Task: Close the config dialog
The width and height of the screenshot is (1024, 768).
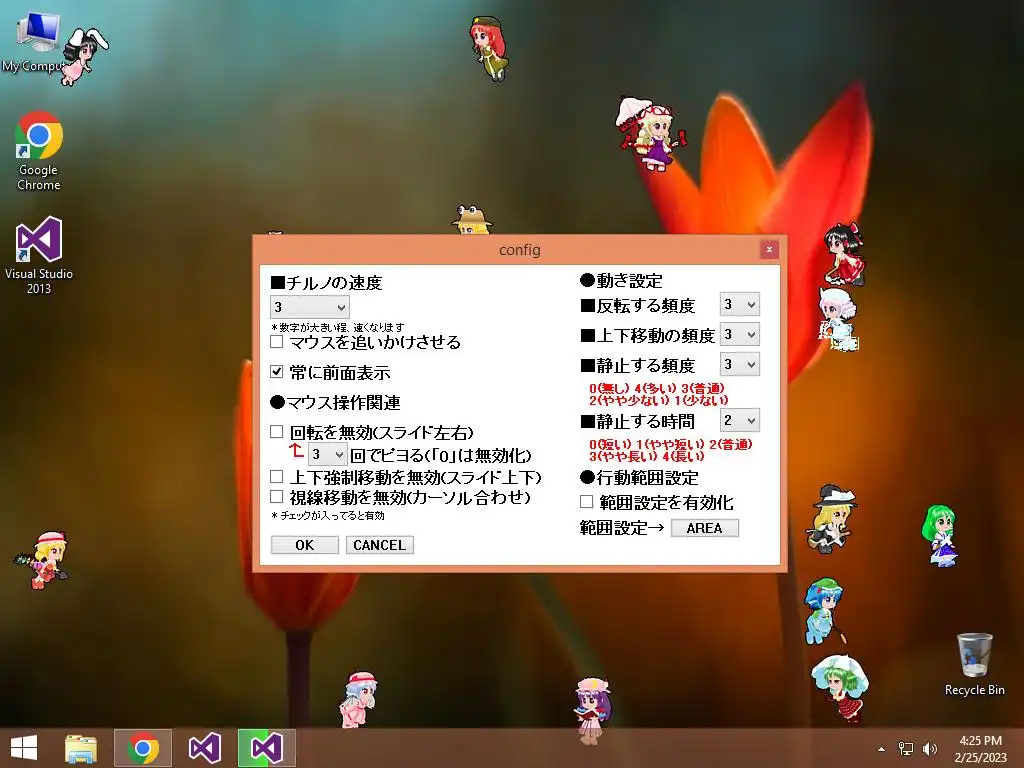Action: (769, 249)
